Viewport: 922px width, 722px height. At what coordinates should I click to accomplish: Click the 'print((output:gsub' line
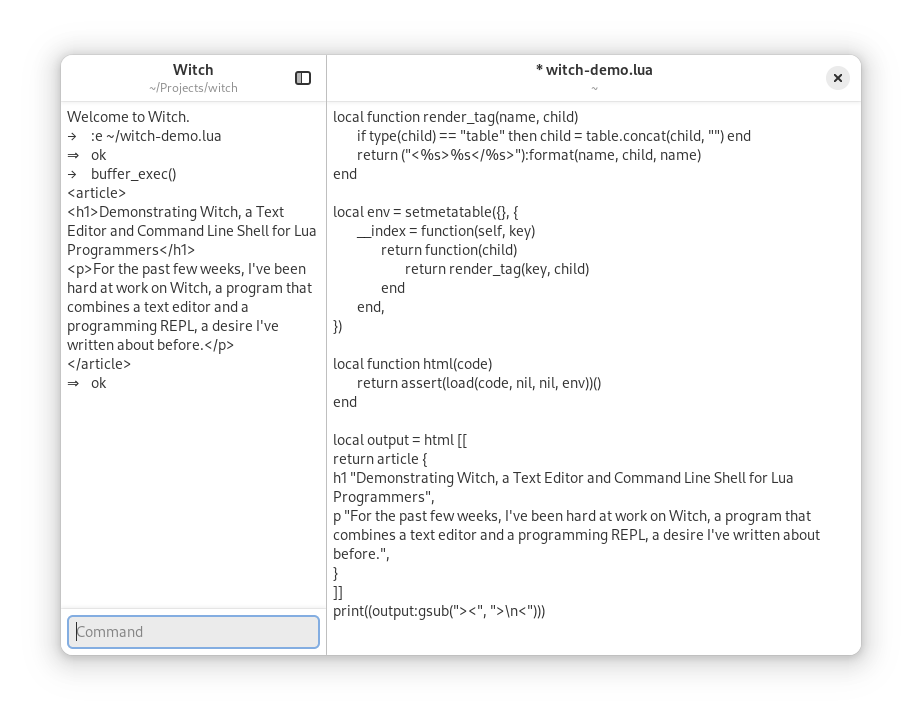coord(439,611)
